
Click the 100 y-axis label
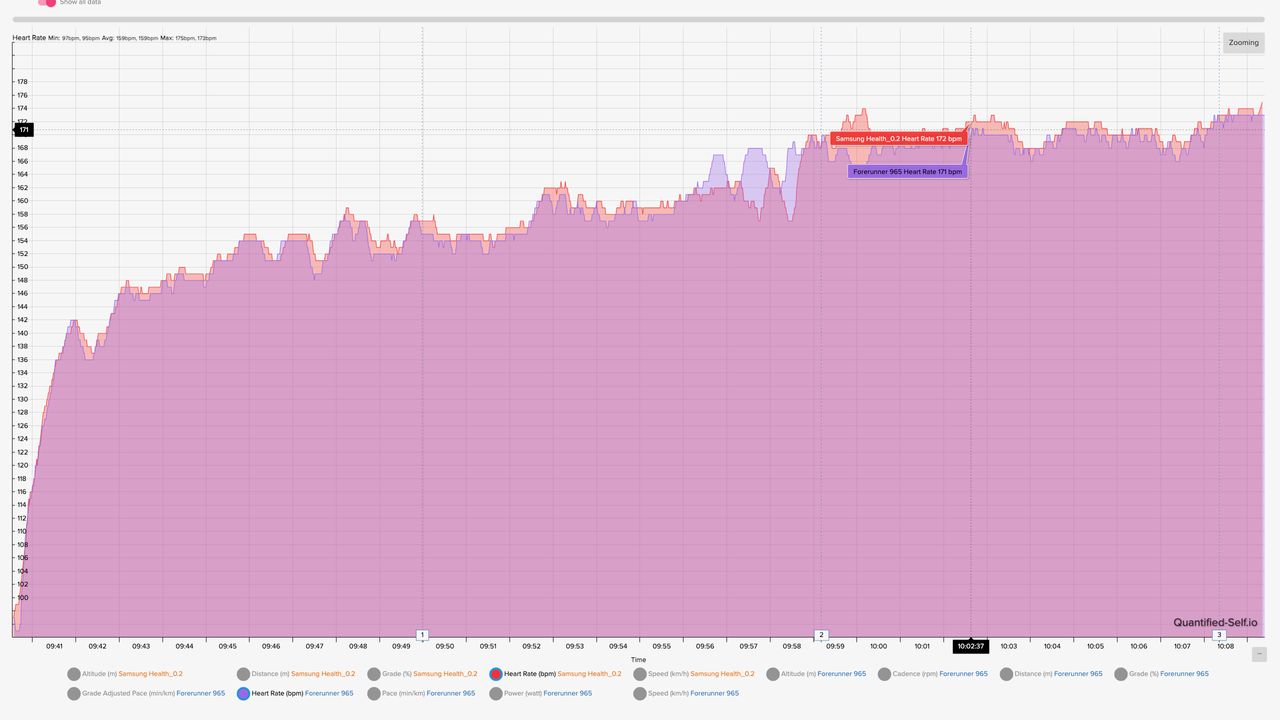[22, 598]
